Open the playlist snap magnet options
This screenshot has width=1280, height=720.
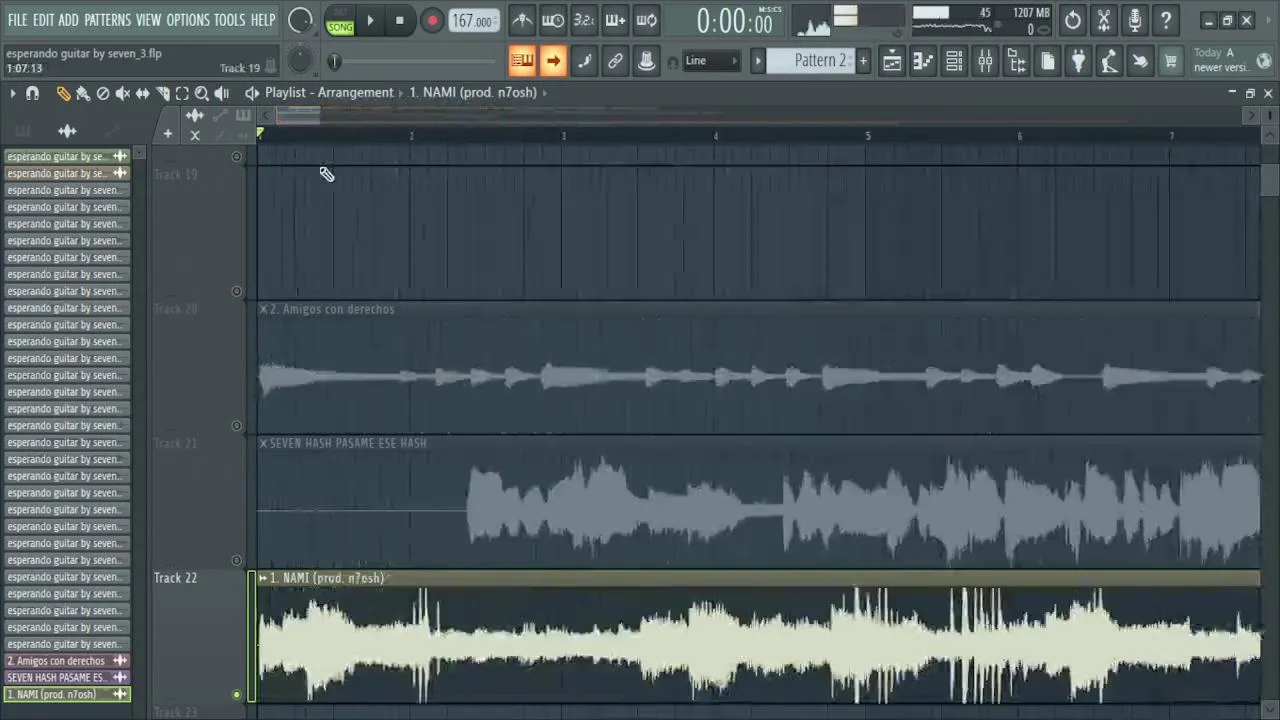[32, 93]
